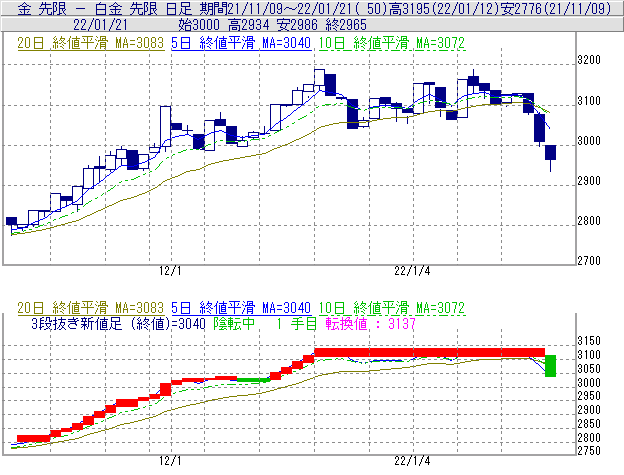Viewport: 624px width, 475px height.
Task: Click the upper chart's 20日 終値平滑 MA=3083 legend
Action: (x=91, y=43)
